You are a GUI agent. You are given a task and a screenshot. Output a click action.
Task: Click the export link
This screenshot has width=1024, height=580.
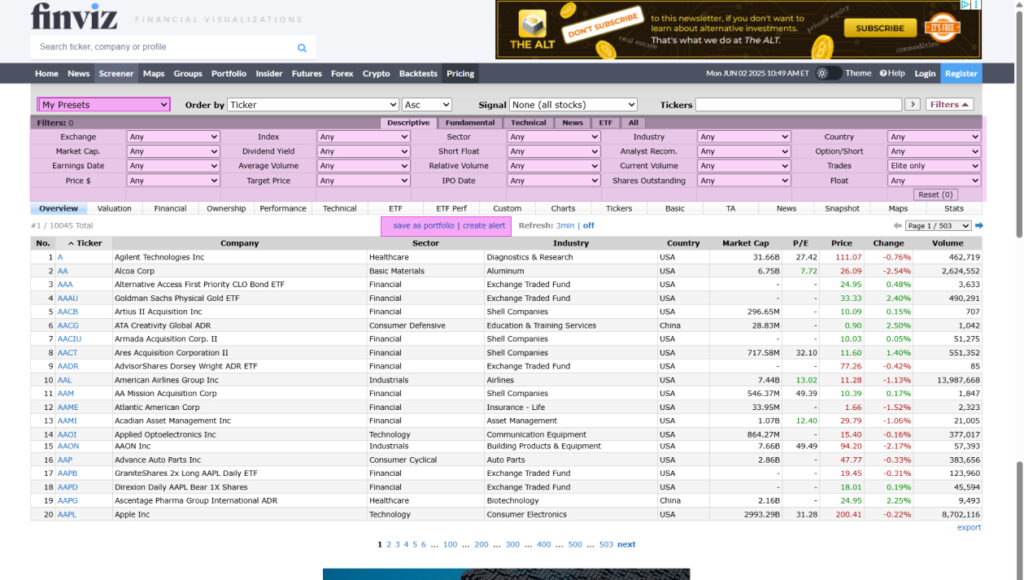[969, 528]
